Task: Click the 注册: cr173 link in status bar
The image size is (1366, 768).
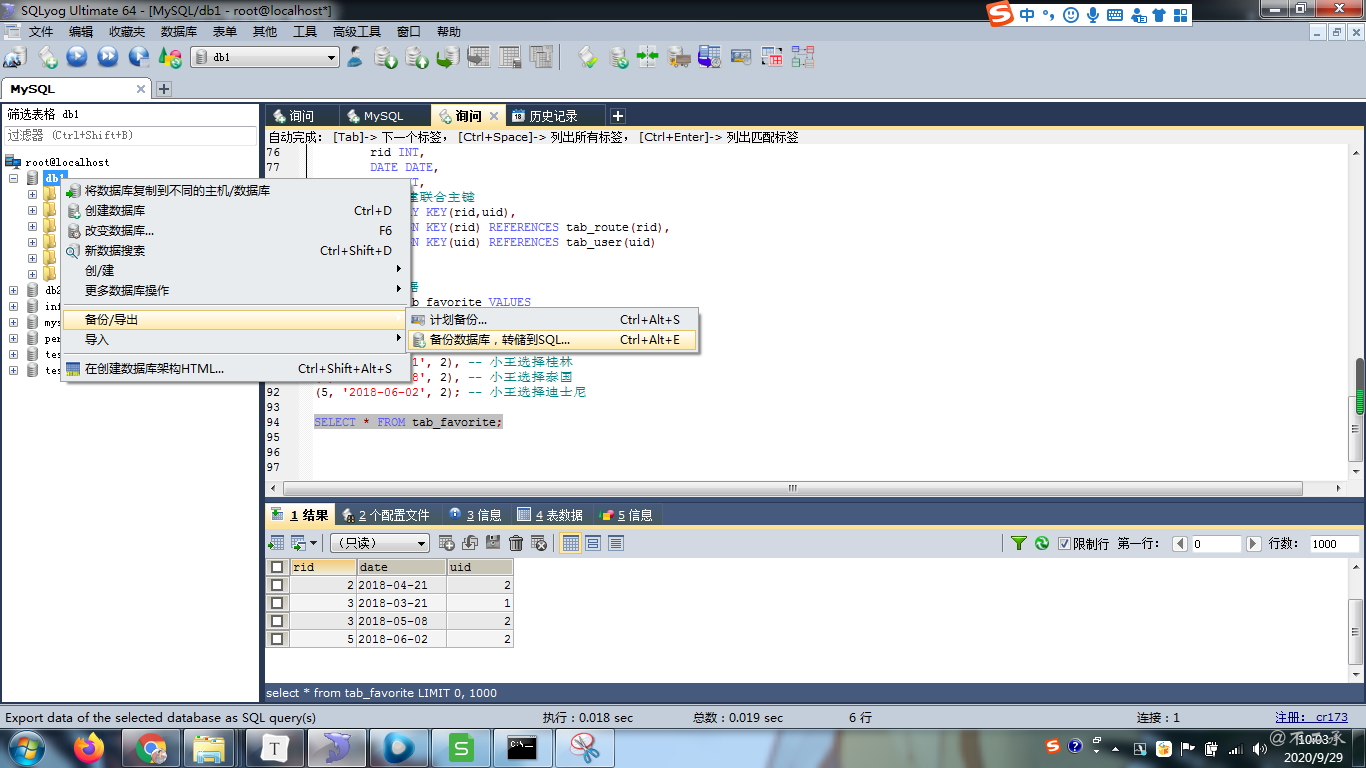Action: [1311, 718]
